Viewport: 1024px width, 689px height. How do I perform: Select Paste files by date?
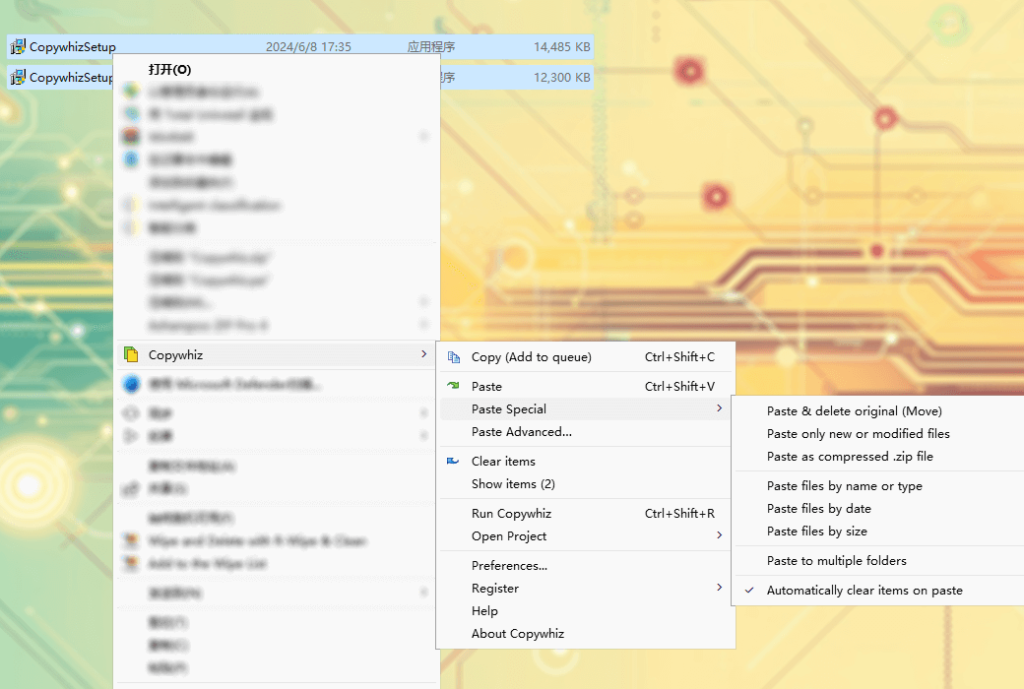pos(879,509)
